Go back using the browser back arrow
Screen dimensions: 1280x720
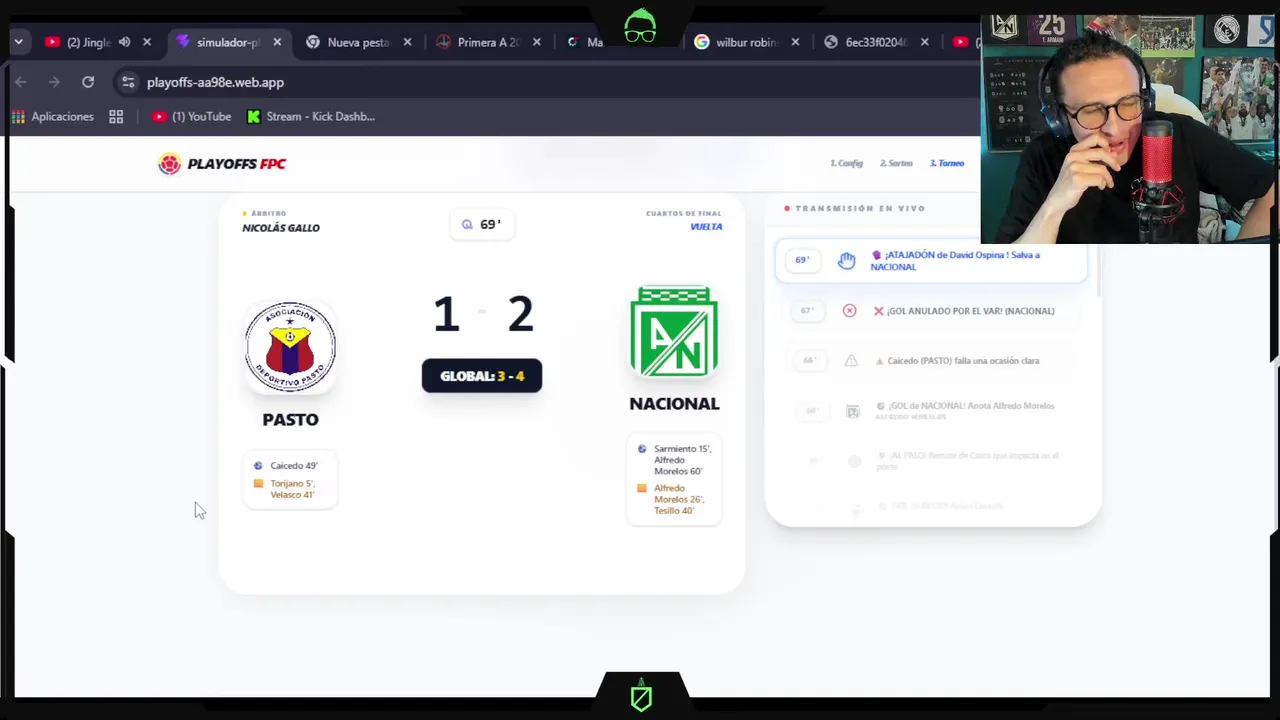21,82
